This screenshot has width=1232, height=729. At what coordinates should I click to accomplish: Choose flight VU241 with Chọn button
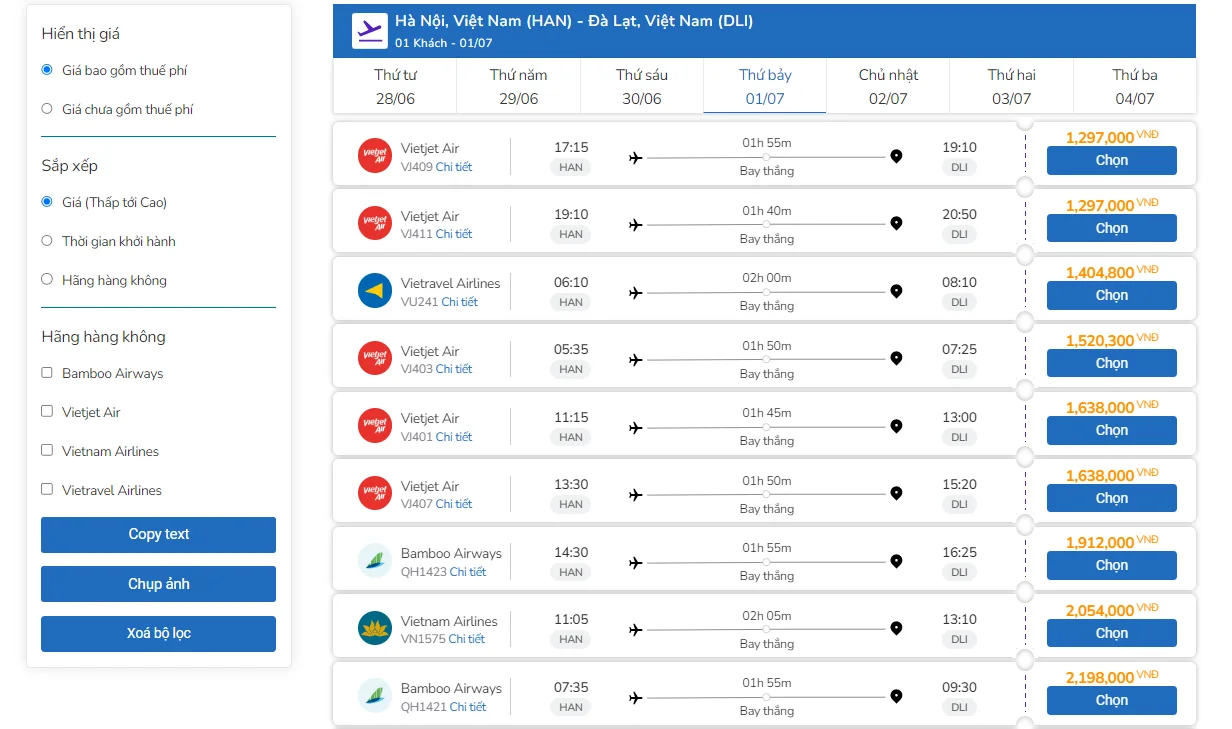tap(1111, 295)
